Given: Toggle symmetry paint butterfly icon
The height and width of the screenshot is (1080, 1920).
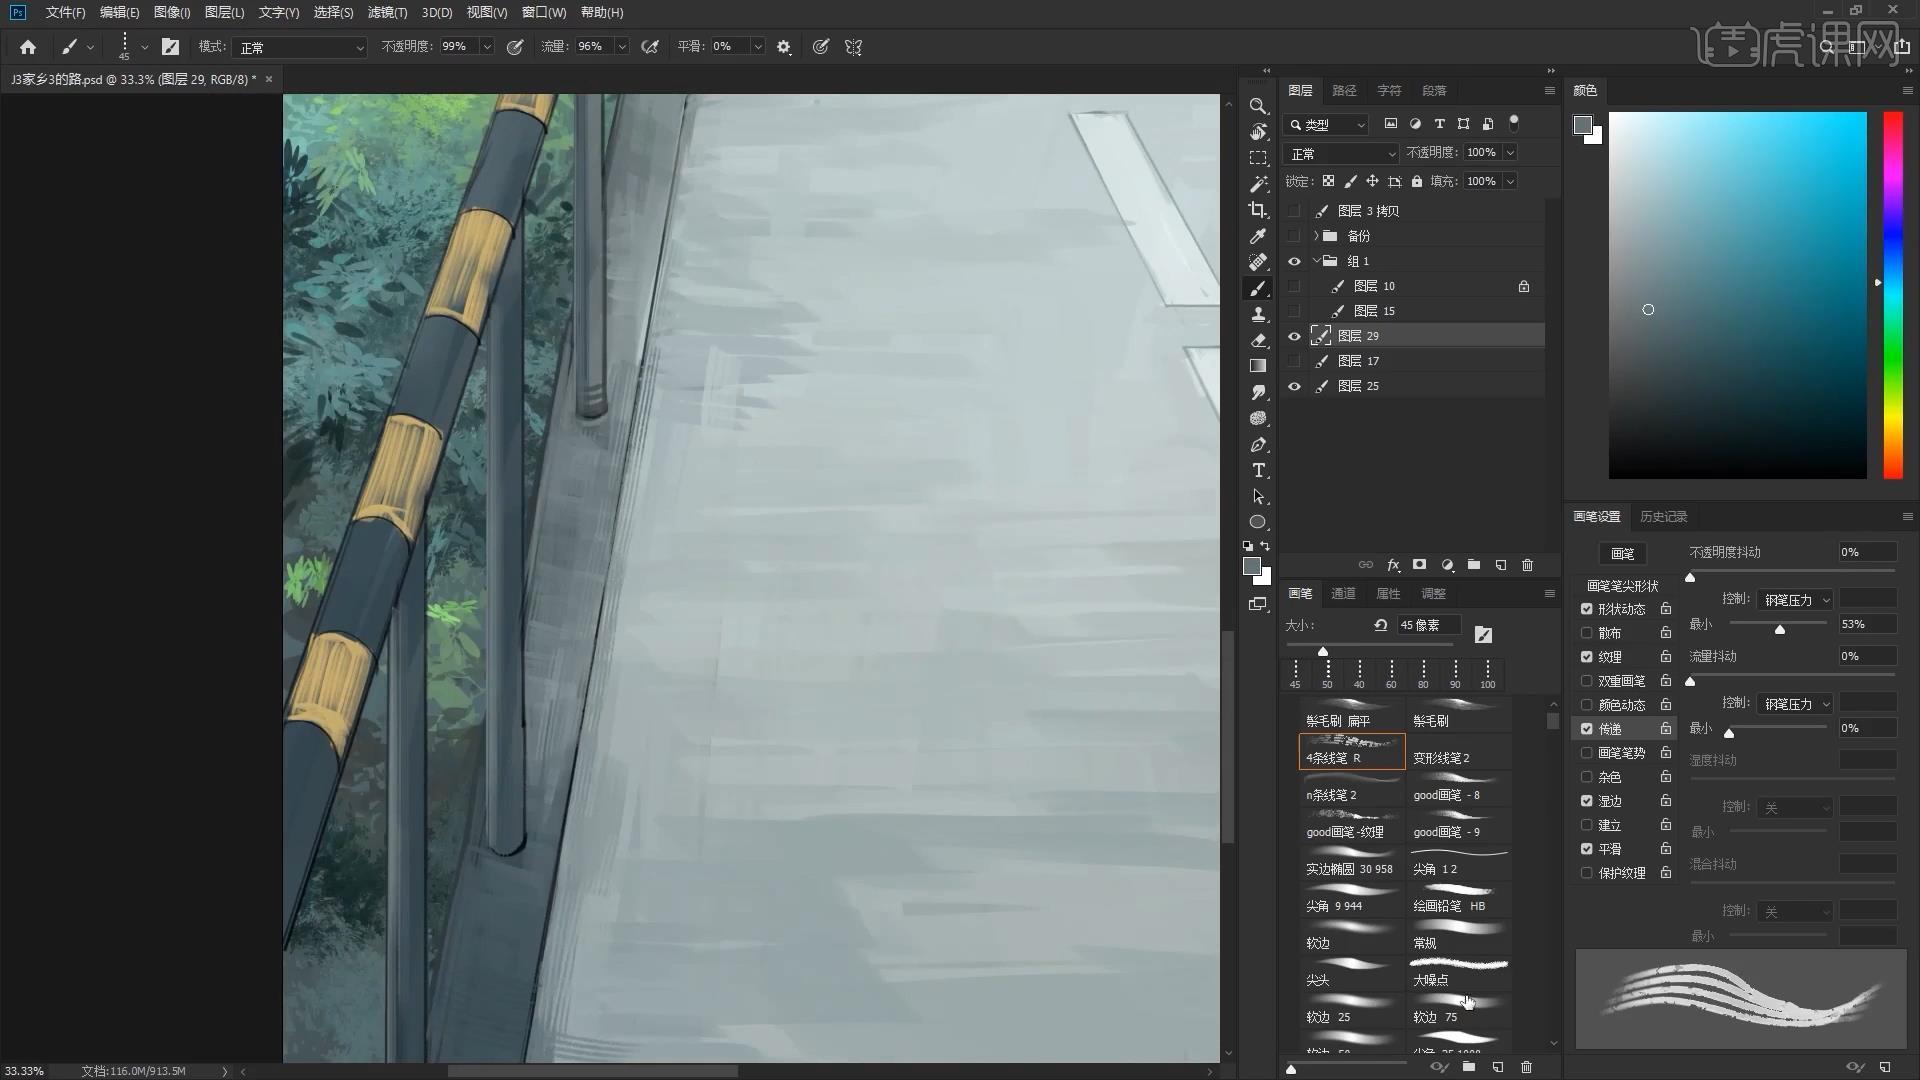Looking at the screenshot, I should click(x=853, y=47).
